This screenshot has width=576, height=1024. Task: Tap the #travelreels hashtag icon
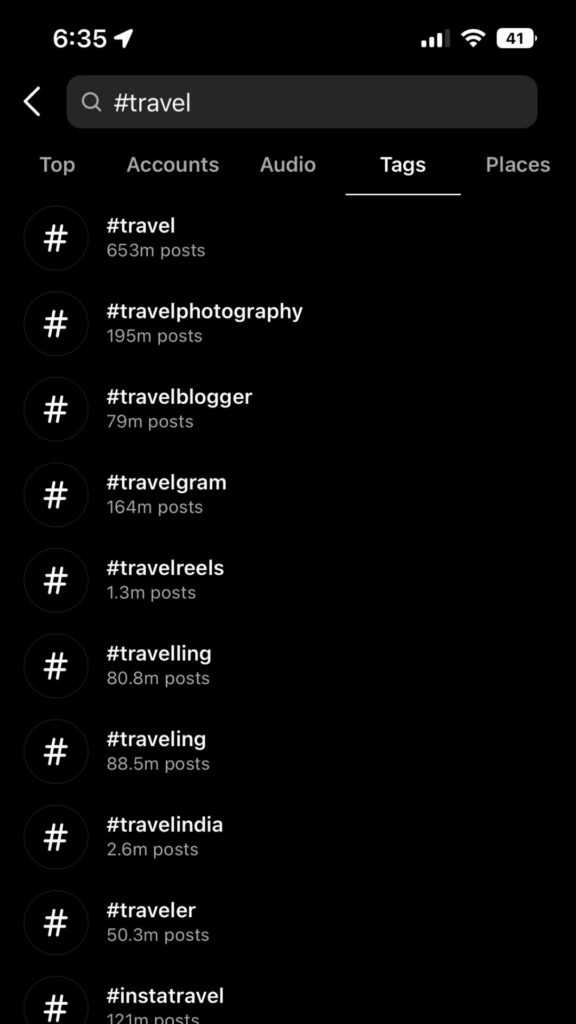pyautogui.click(x=56, y=580)
